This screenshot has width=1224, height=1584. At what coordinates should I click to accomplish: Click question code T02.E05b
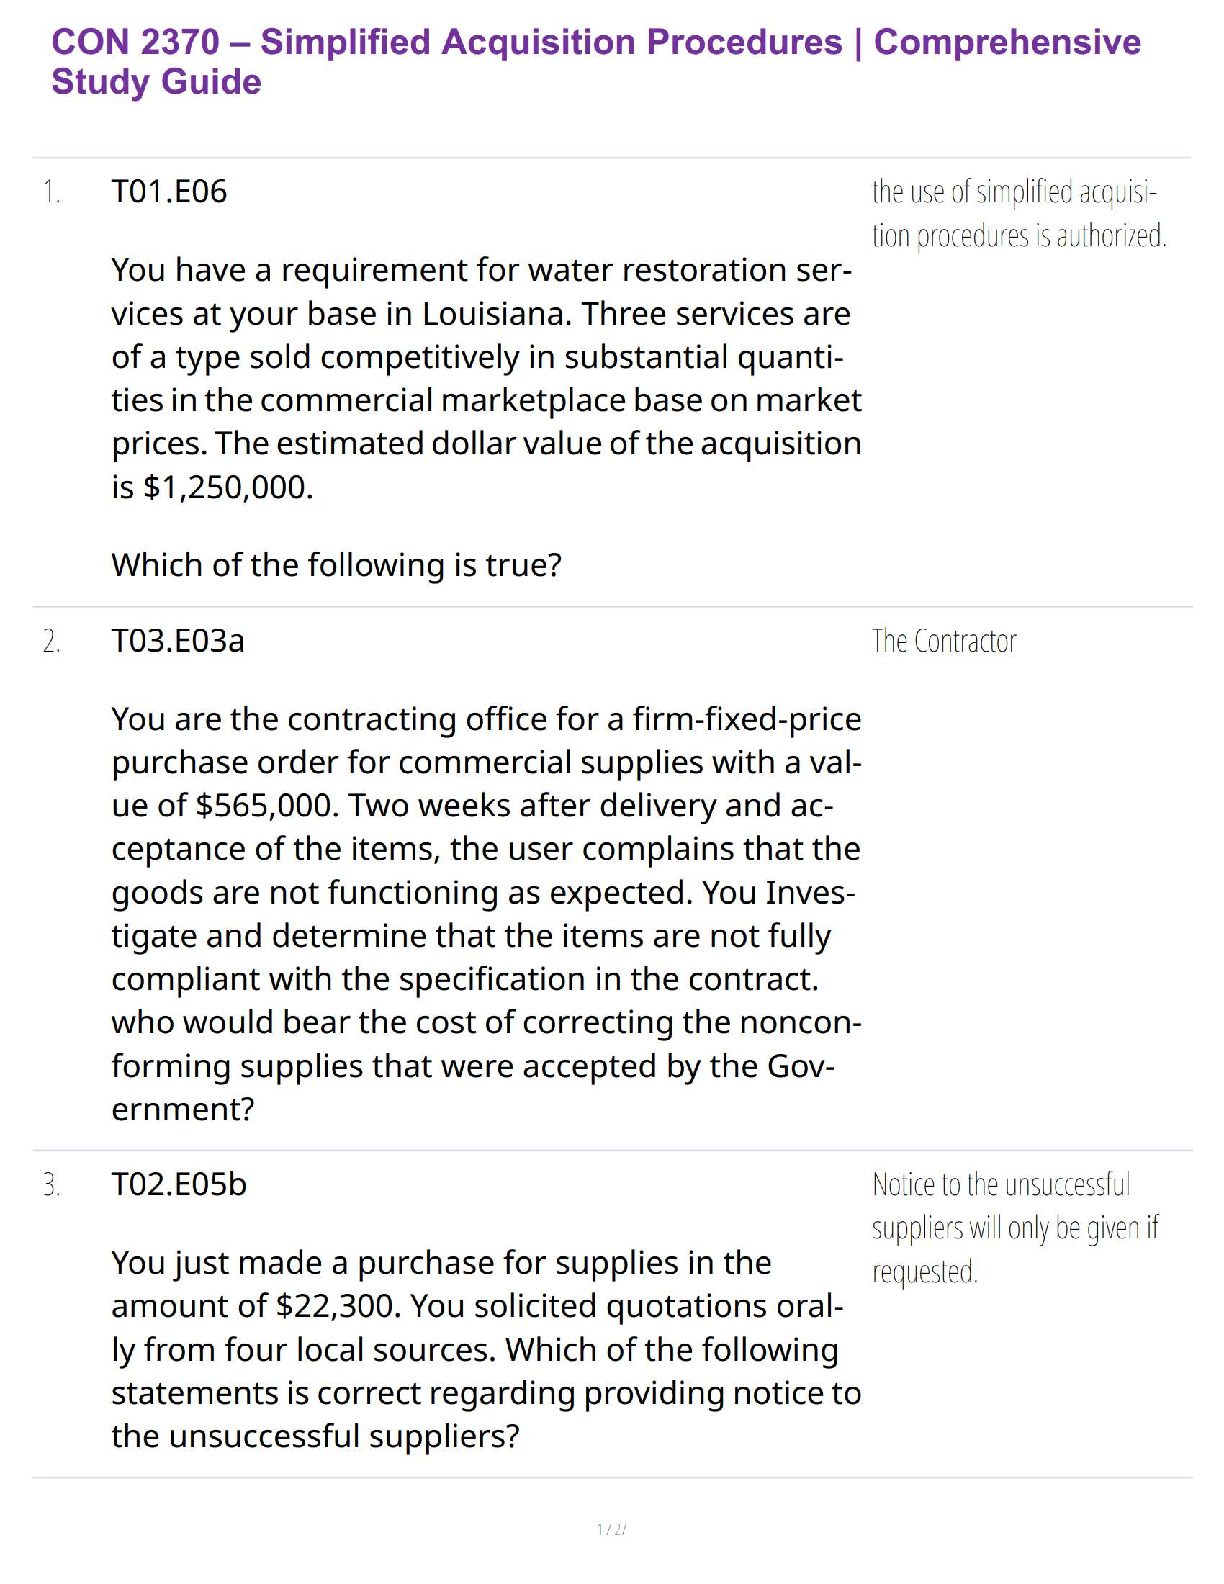(178, 1184)
